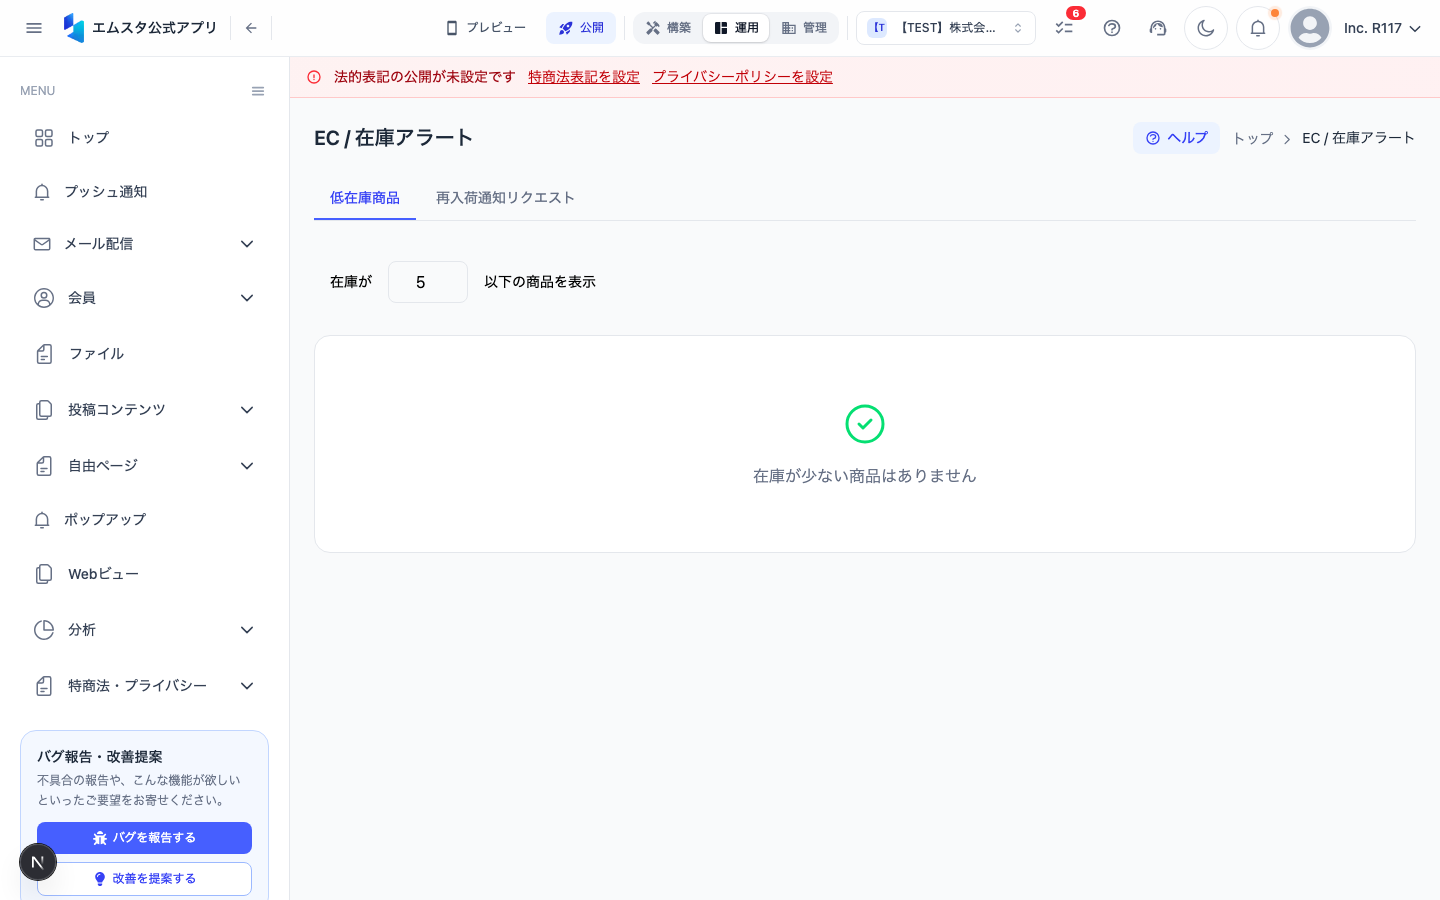This screenshot has height=900, width=1440.
Task: Open プッシュ通知 in the sidebar
Action: click(144, 192)
